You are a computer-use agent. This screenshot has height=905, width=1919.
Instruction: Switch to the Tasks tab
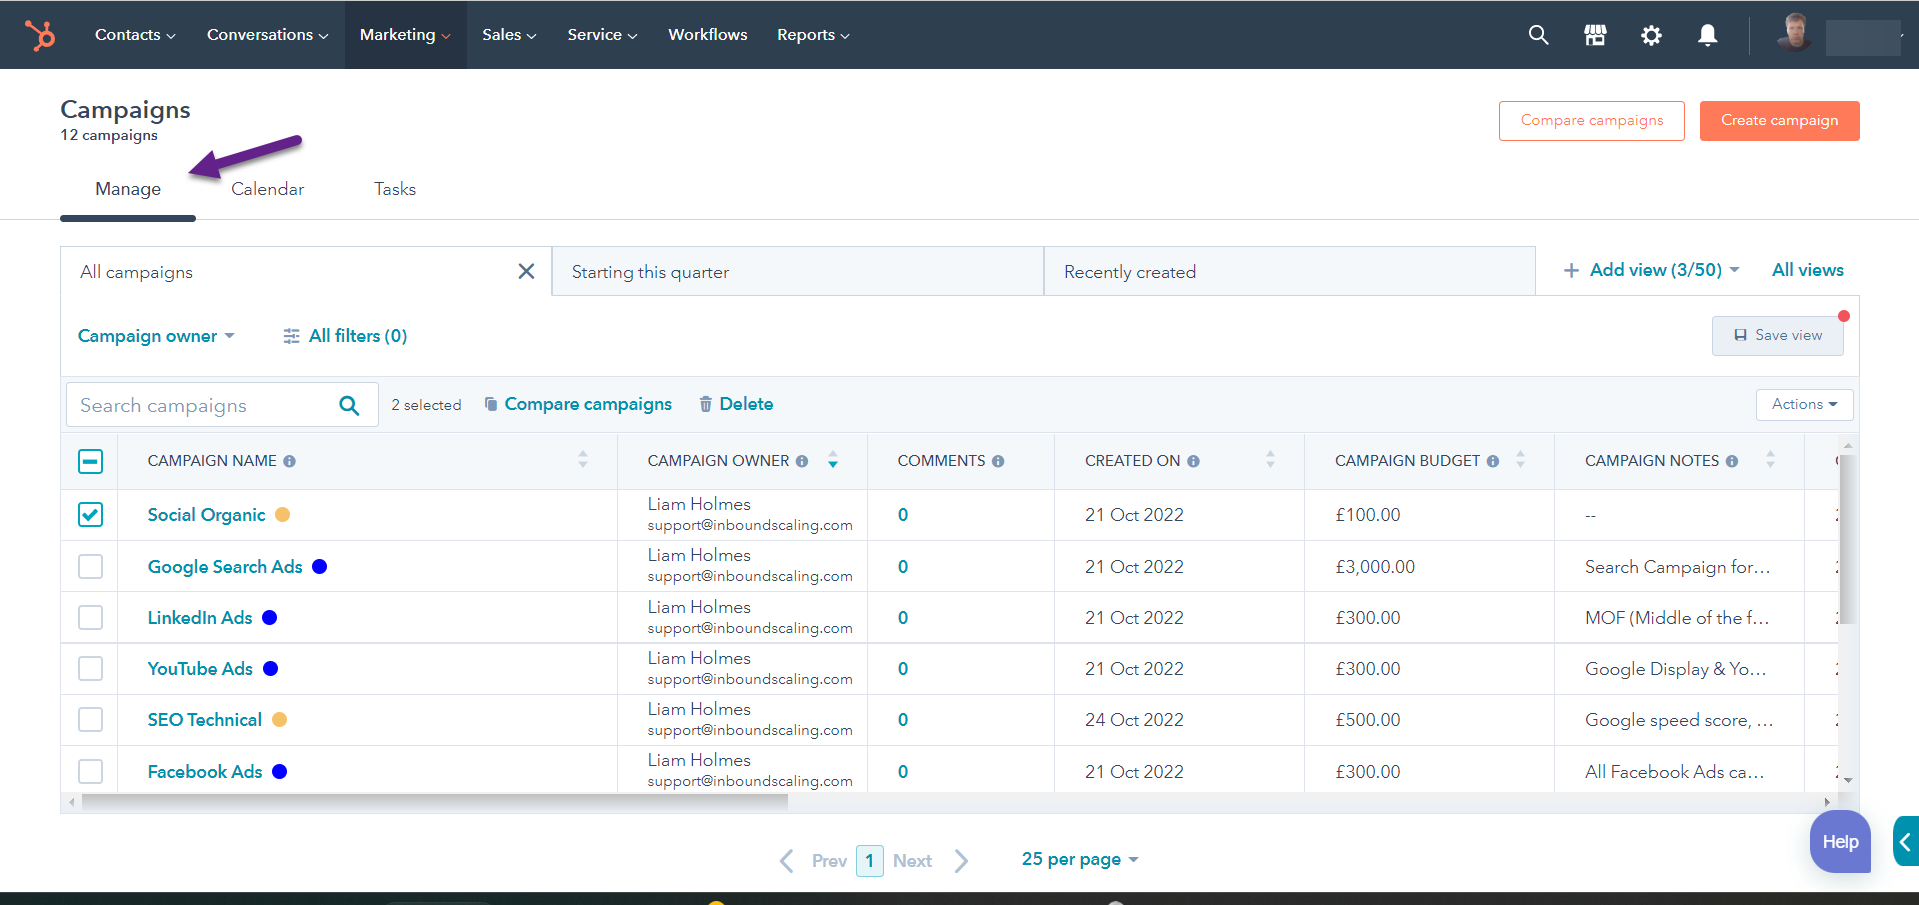click(x=395, y=189)
